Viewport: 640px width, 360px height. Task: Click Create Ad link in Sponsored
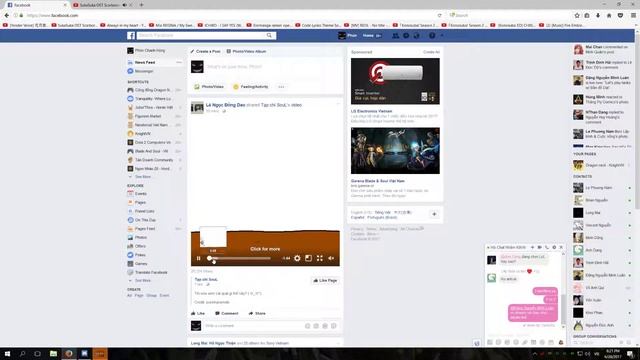pos(431,52)
